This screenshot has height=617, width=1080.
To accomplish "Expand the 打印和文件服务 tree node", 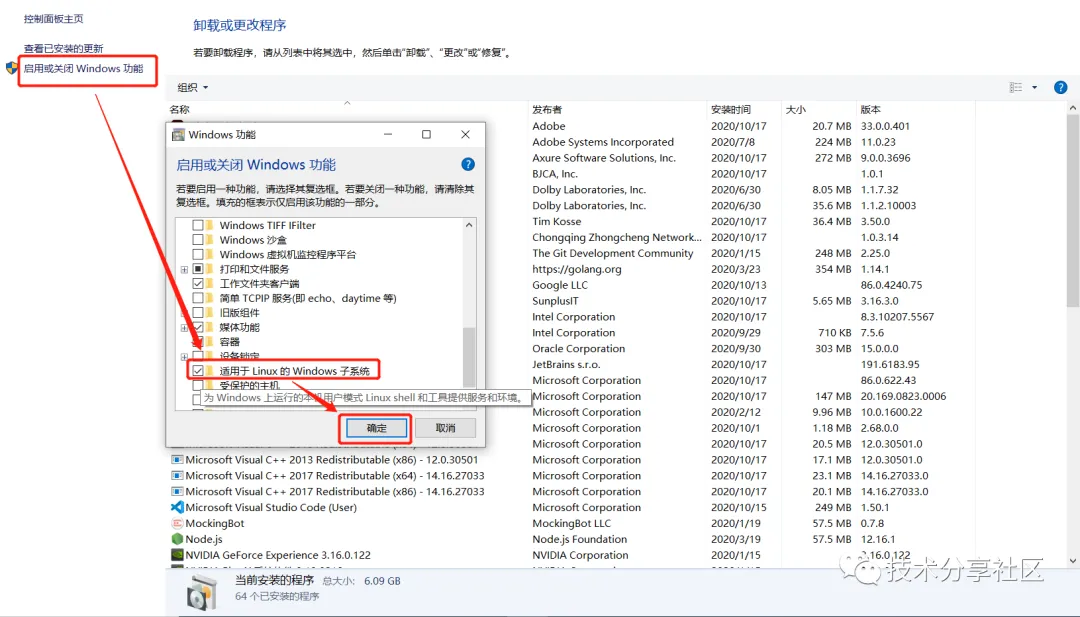I will [x=185, y=269].
